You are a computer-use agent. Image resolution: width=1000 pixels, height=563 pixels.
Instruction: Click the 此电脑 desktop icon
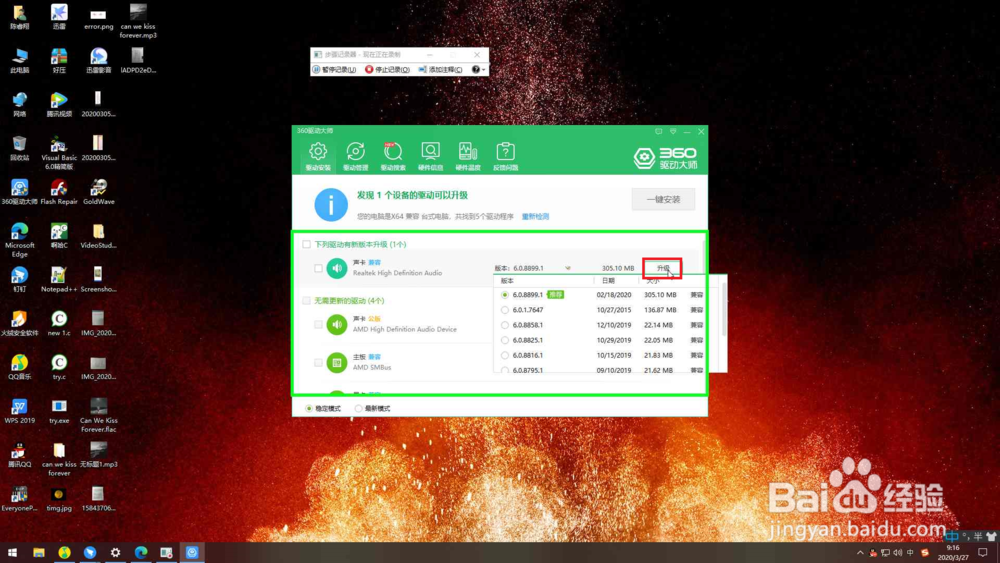(x=19, y=61)
